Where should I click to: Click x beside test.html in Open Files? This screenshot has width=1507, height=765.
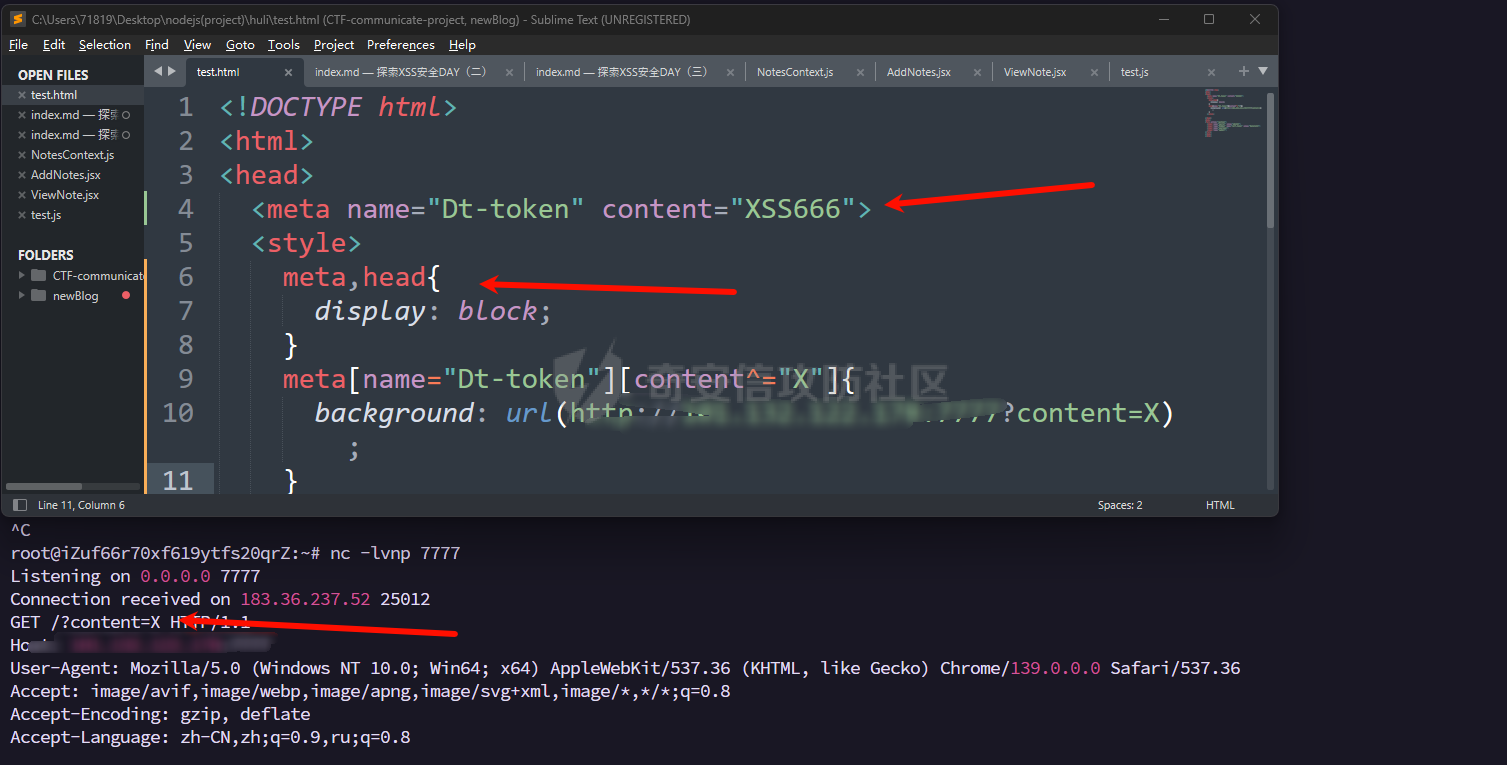point(22,95)
